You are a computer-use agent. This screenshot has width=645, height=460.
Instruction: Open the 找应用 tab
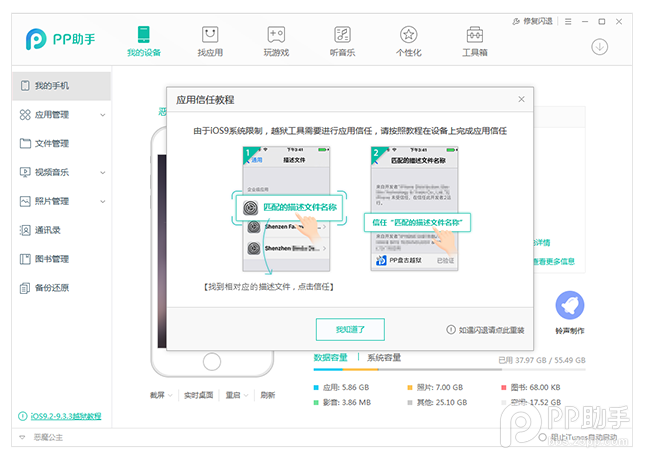click(210, 41)
